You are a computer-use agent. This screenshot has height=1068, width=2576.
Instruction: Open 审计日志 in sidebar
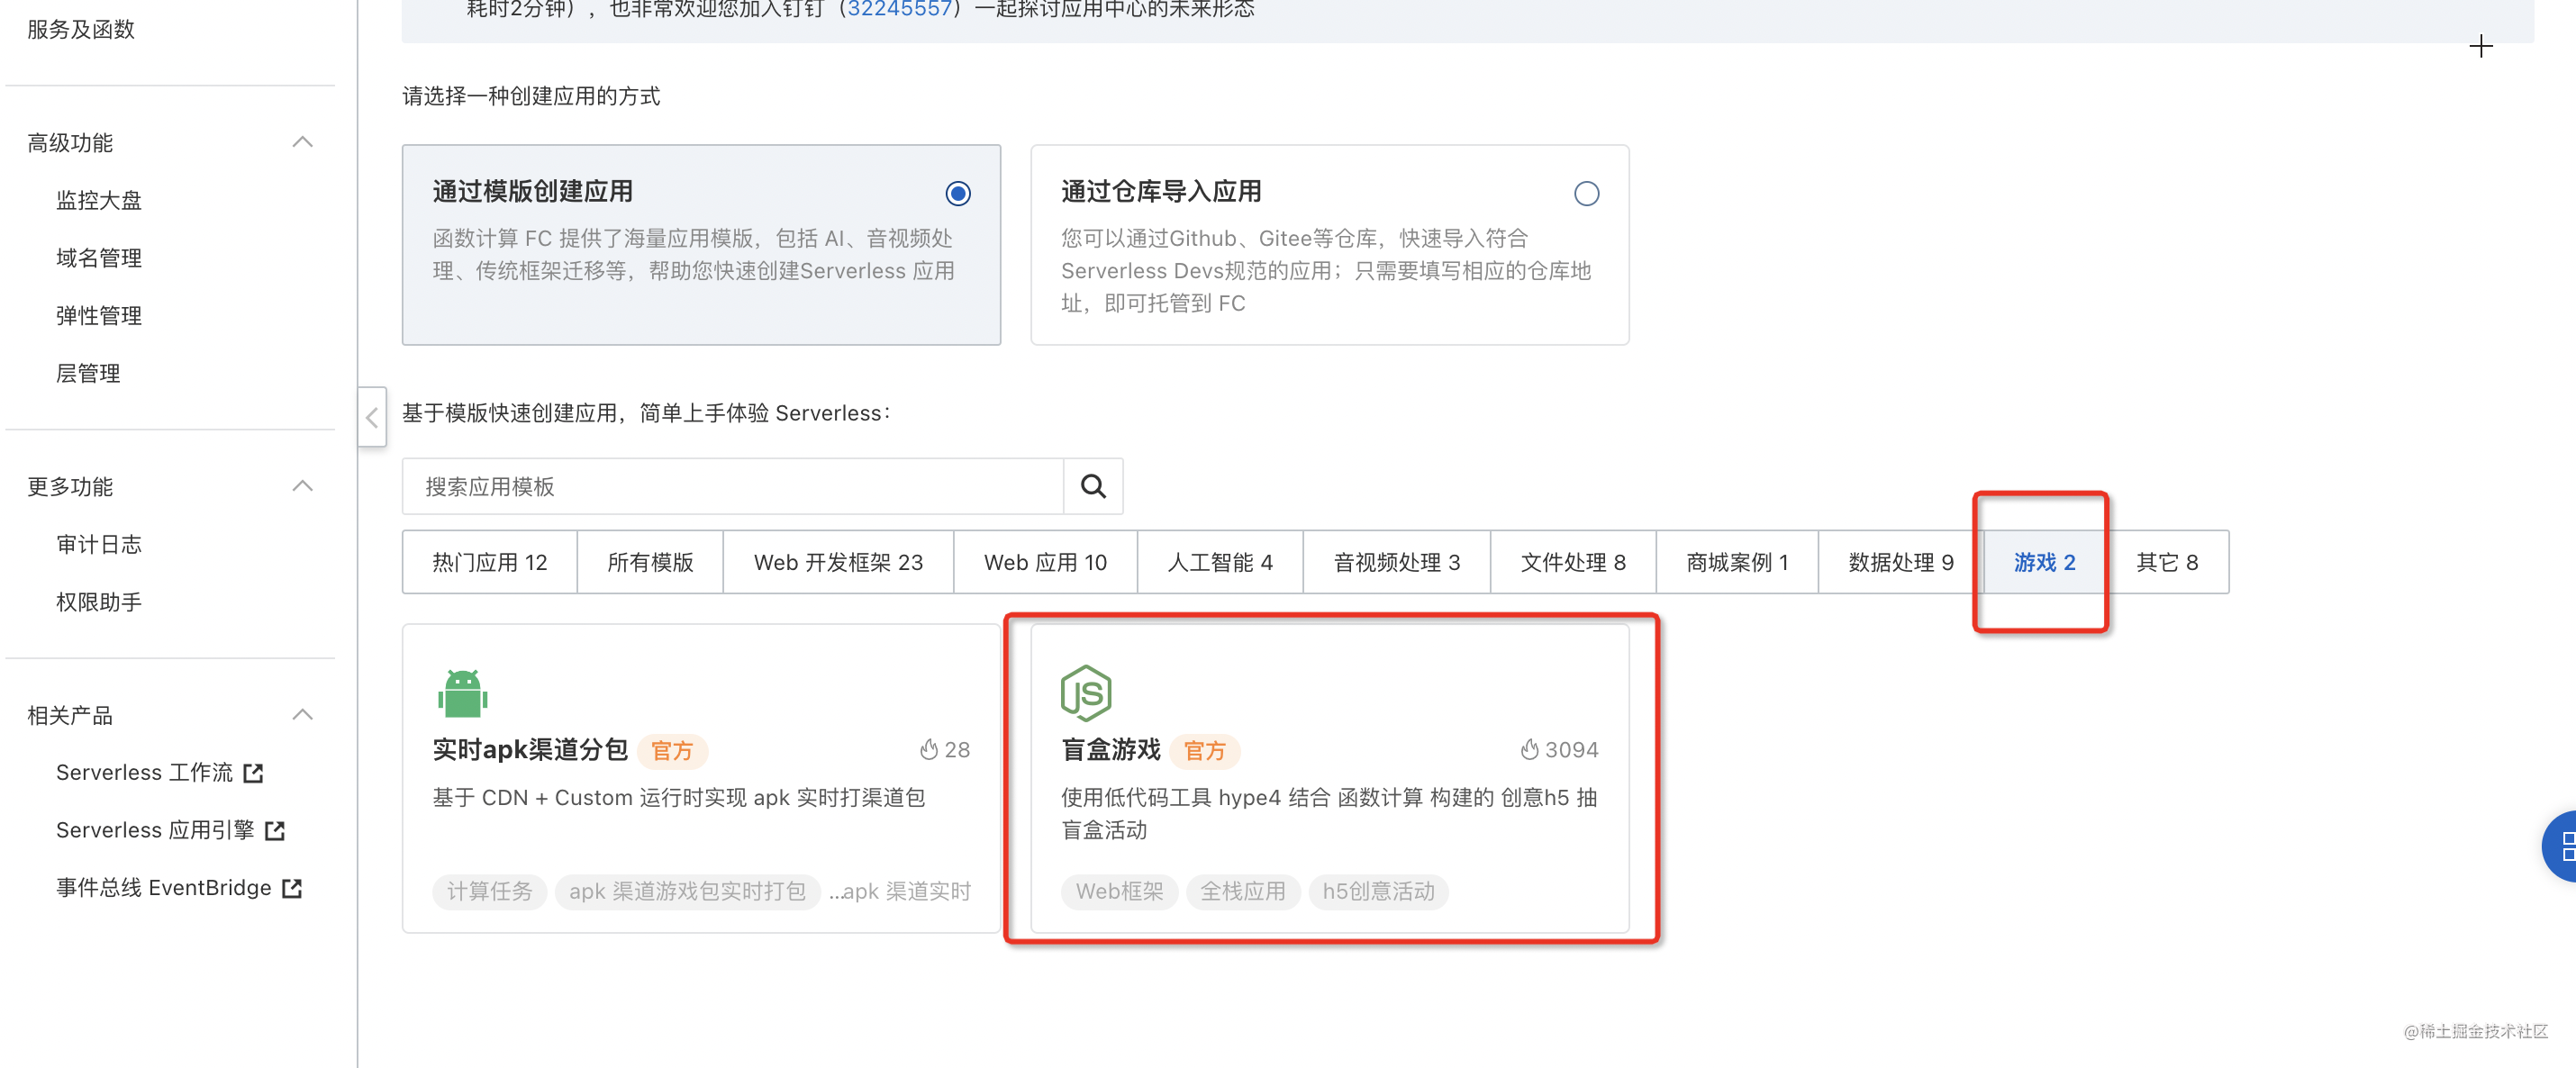[x=99, y=544]
